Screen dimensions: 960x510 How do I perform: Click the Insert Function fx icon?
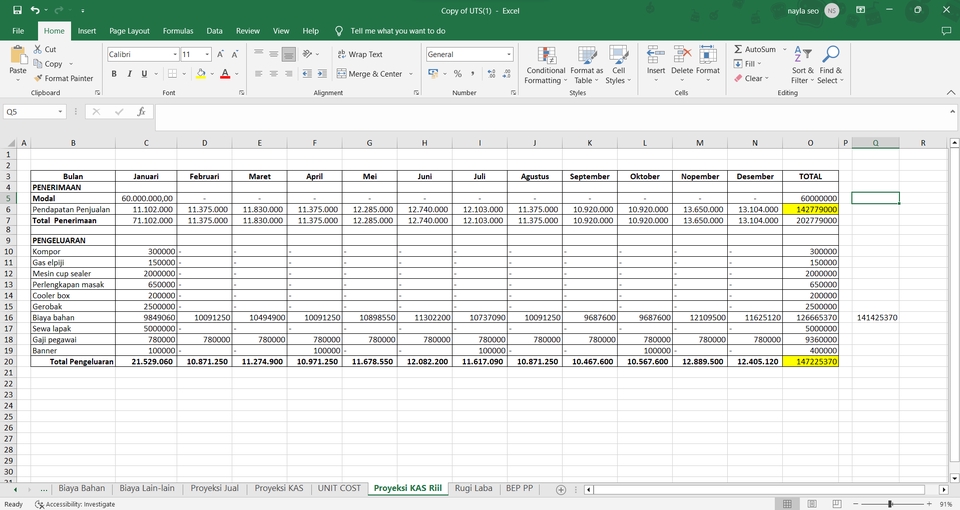point(141,111)
